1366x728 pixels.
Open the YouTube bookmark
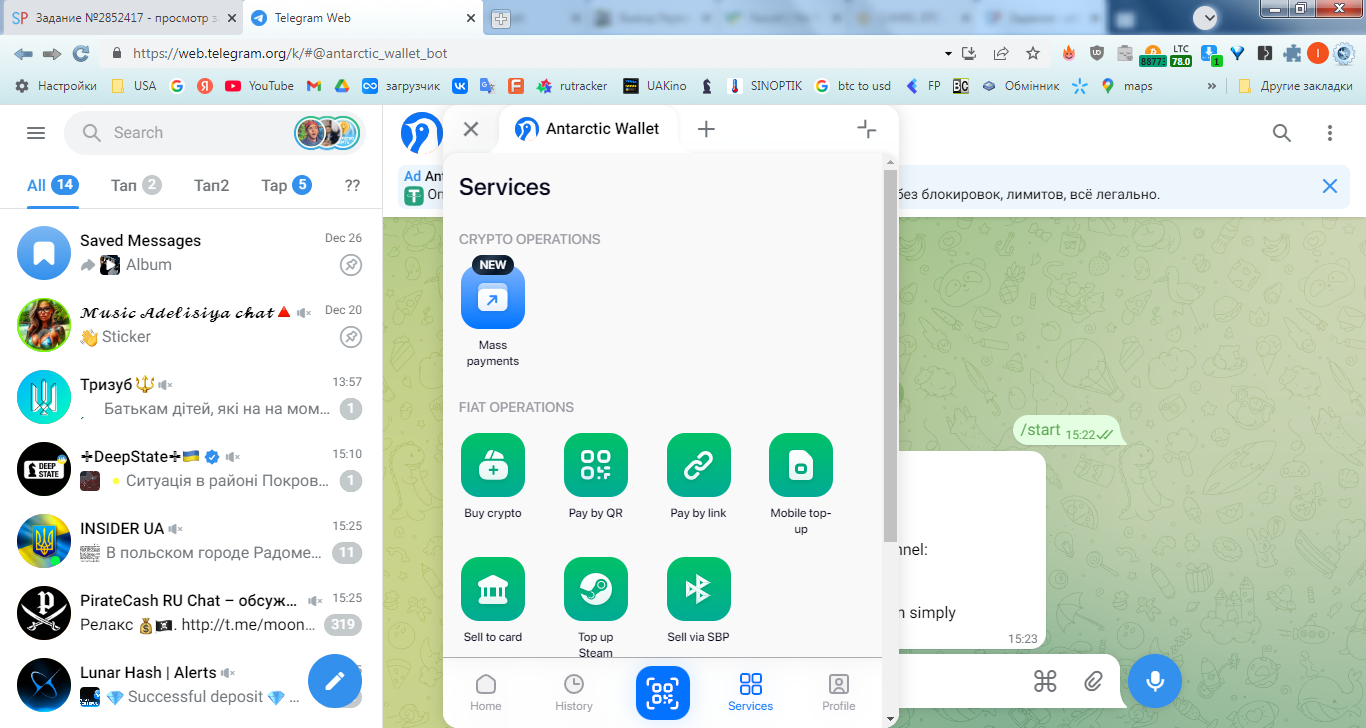point(260,86)
